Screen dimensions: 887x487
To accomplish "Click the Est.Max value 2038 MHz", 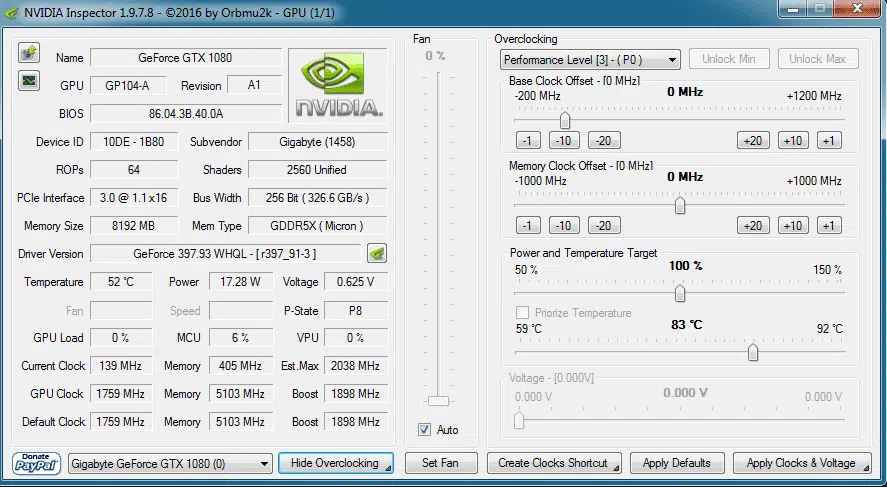I will pyautogui.click(x=356, y=366).
